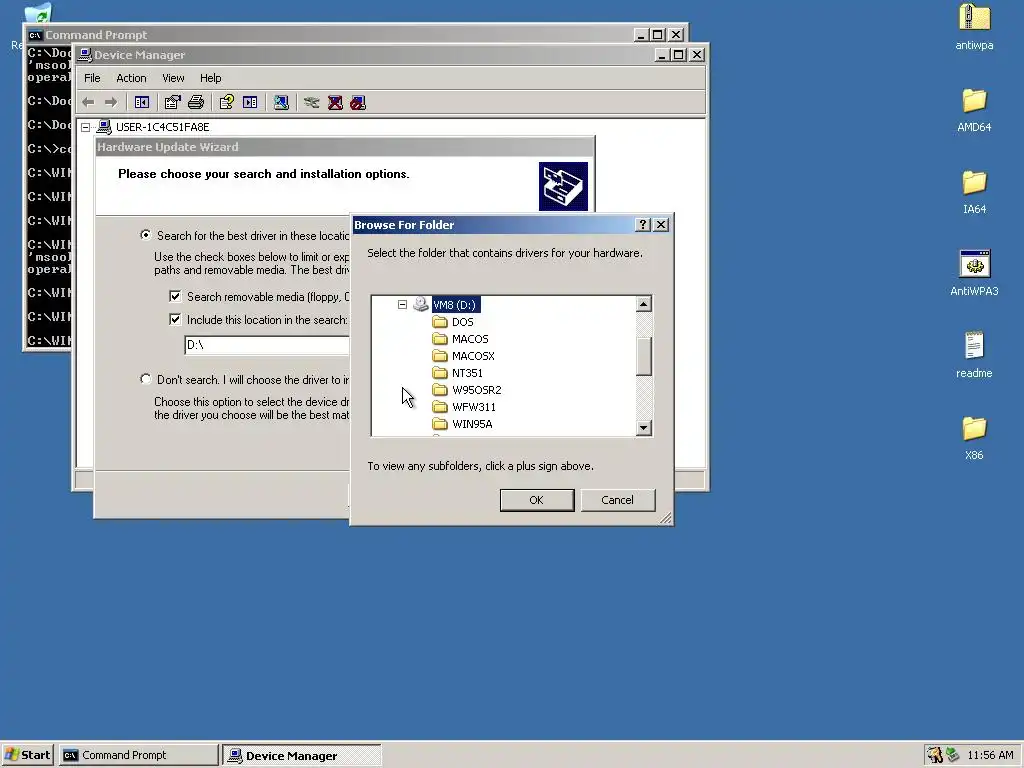Viewport: 1024px width, 768px height.
Task: Toggle 'Include this location in the search' checkbox
Action: click(175, 319)
